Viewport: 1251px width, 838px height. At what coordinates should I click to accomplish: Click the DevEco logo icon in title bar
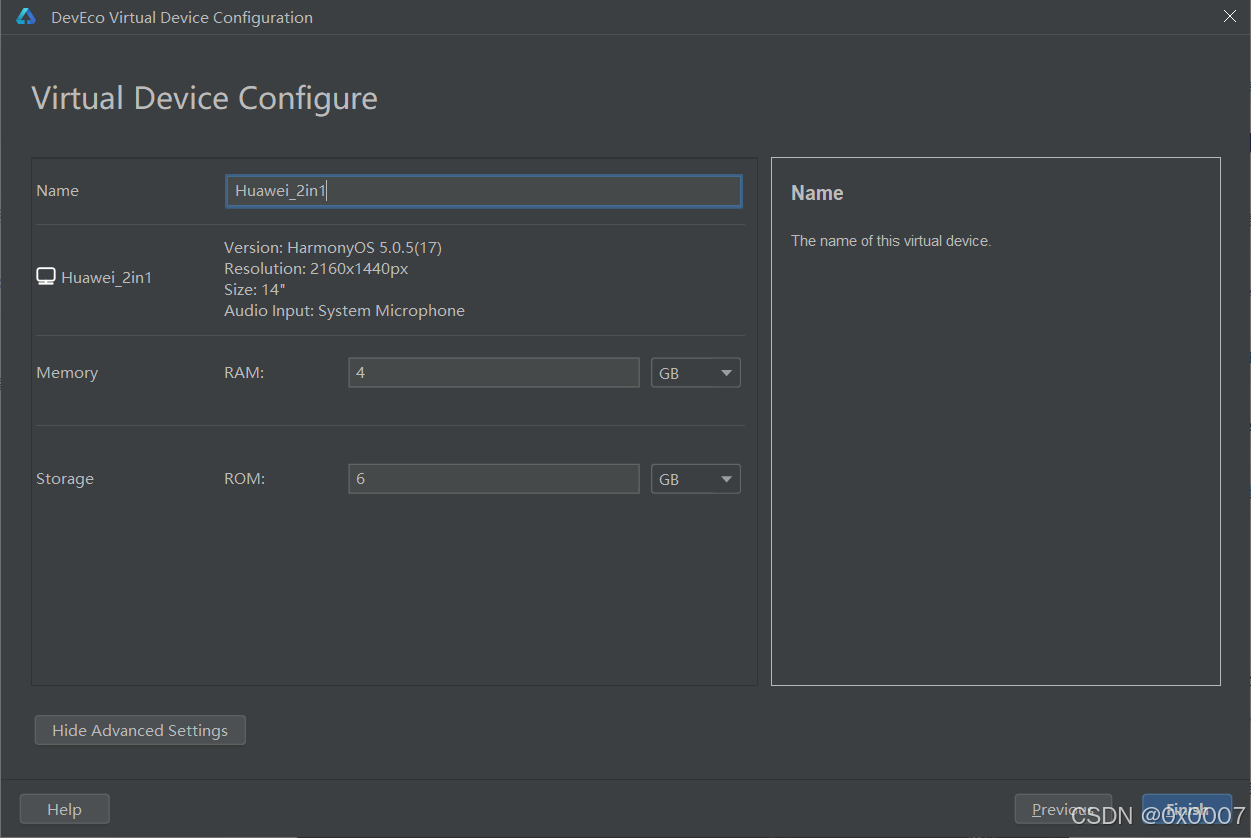pos(26,17)
